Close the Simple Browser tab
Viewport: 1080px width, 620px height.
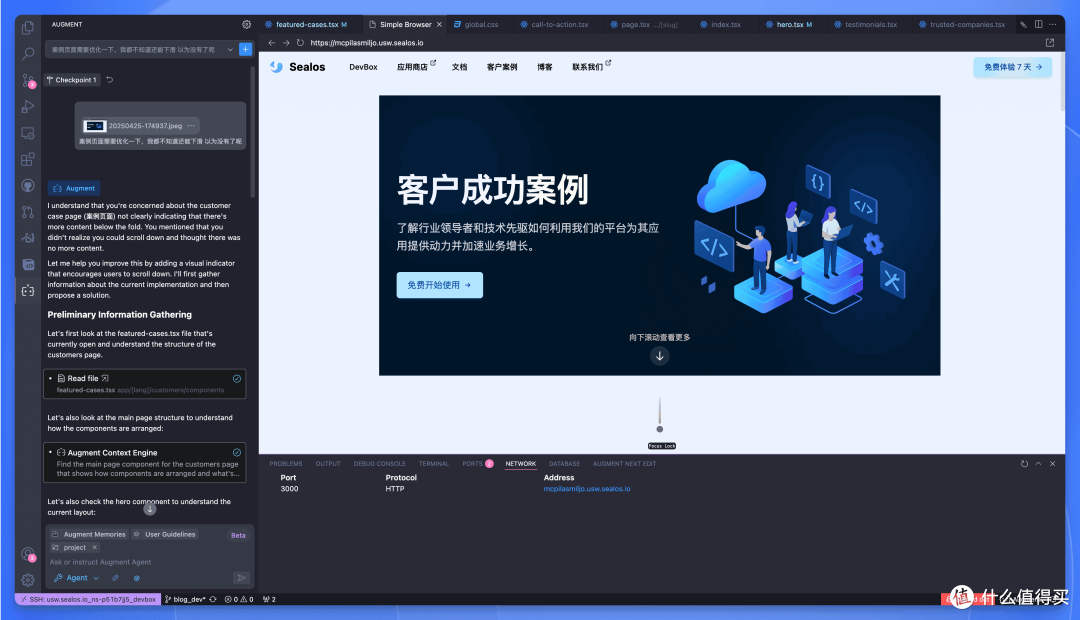(x=439, y=24)
